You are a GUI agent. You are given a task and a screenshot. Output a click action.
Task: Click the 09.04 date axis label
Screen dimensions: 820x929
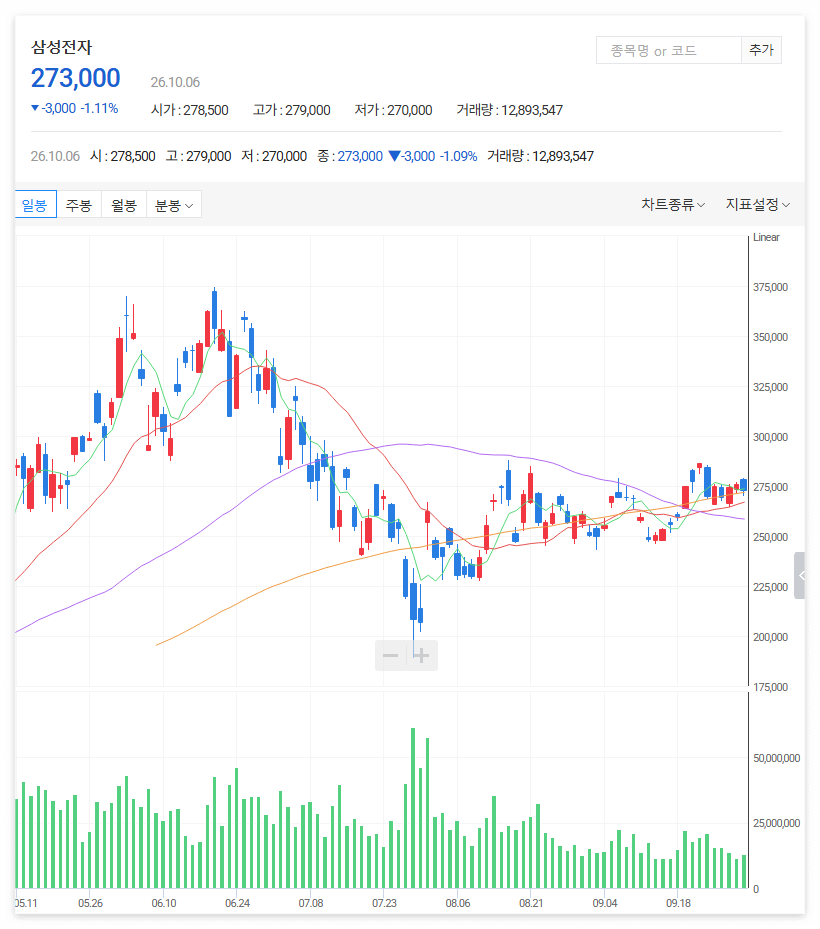tap(605, 904)
